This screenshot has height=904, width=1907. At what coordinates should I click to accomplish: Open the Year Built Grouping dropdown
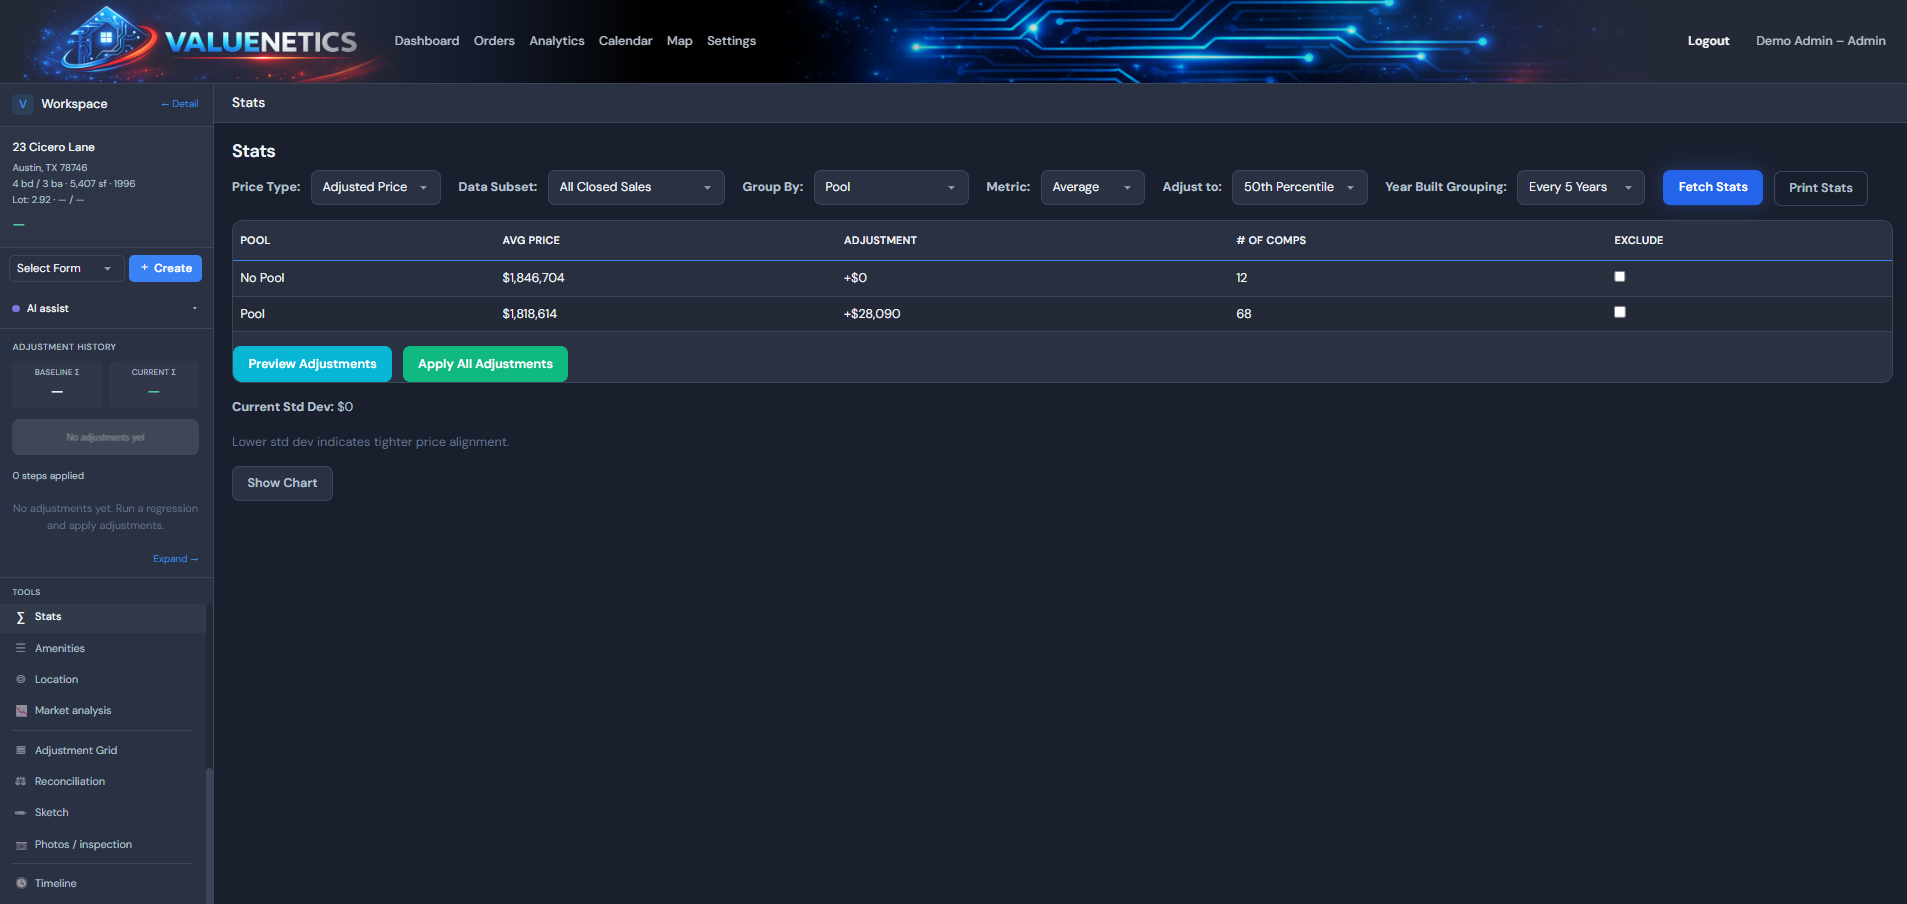tap(1579, 188)
